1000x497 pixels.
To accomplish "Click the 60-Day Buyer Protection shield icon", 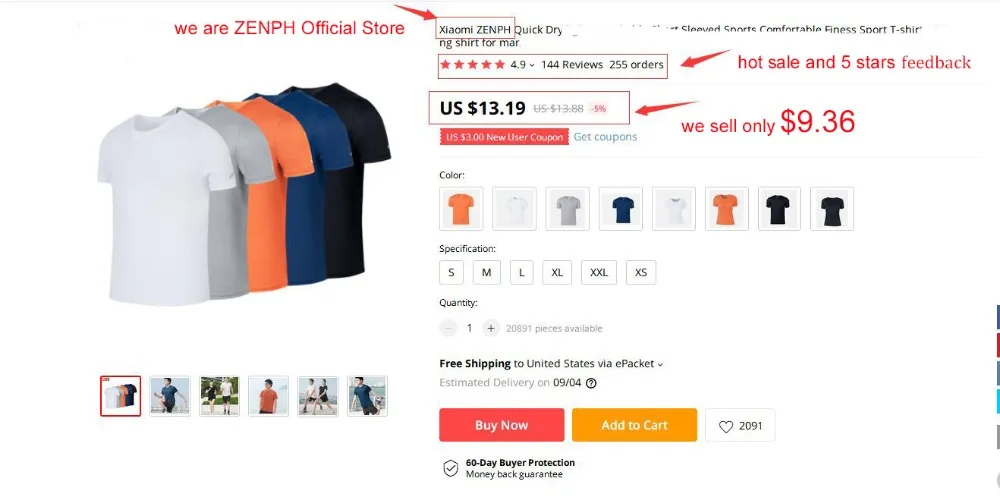I will click(x=450, y=468).
